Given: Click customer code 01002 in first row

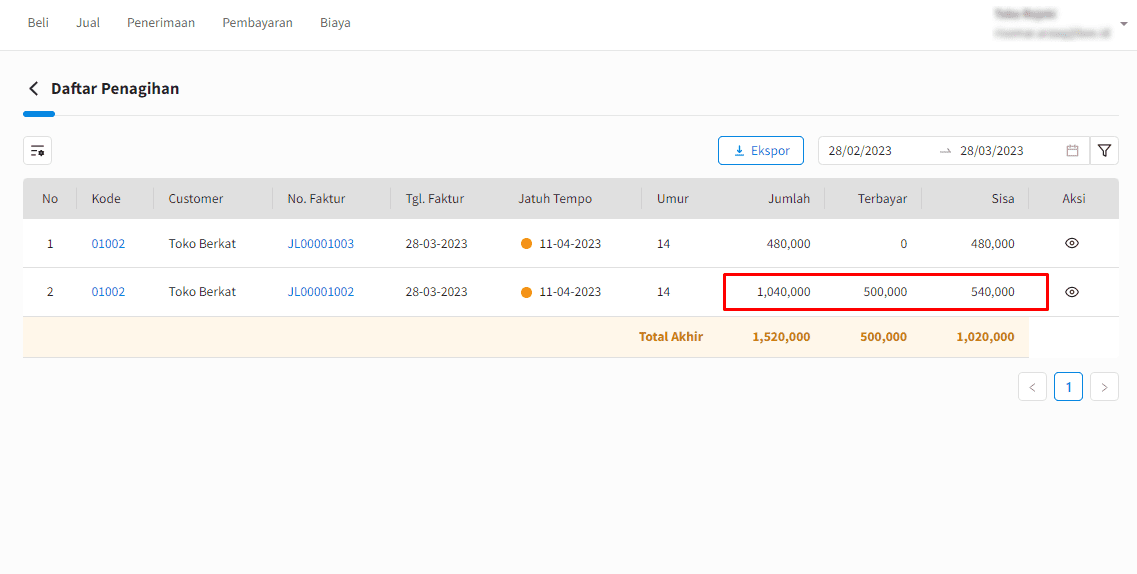Looking at the screenshot, I should pyautogui.click(x=108, y=244).
